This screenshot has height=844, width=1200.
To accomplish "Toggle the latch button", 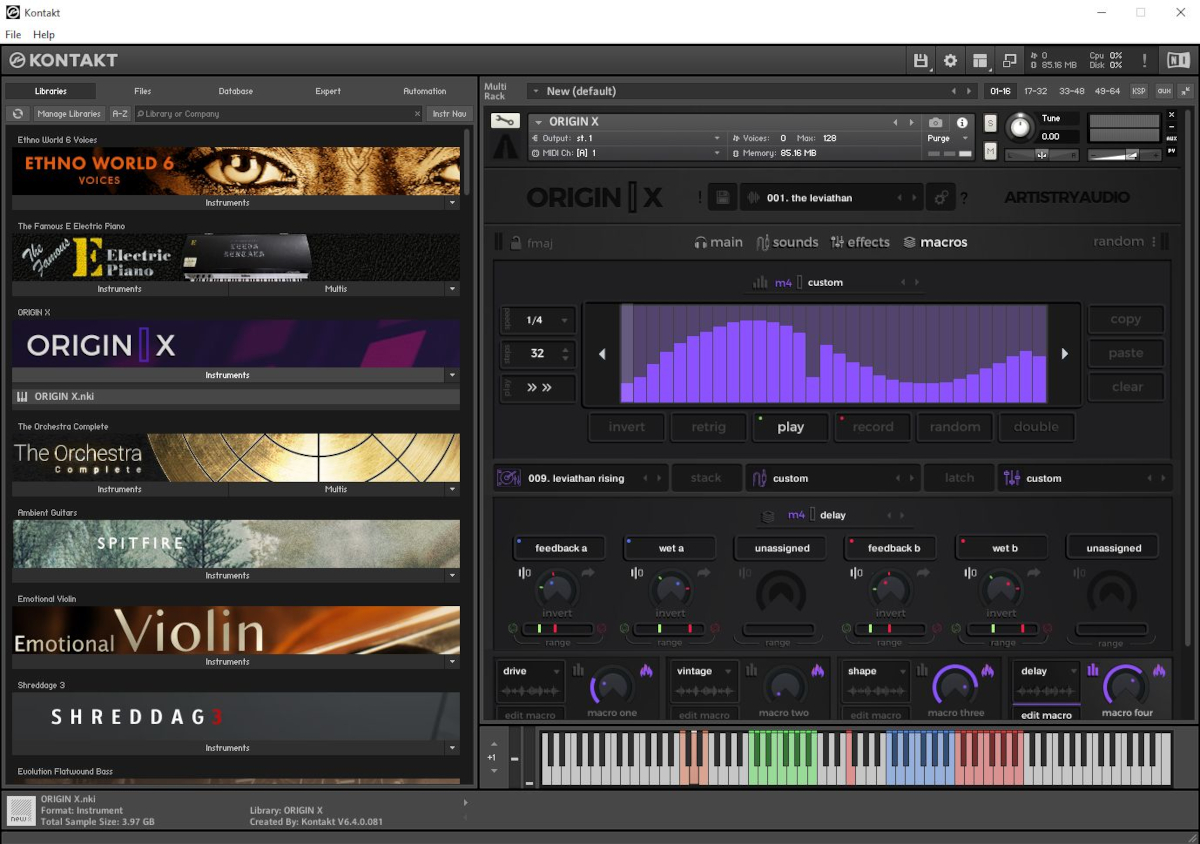I will coord(959,478).
